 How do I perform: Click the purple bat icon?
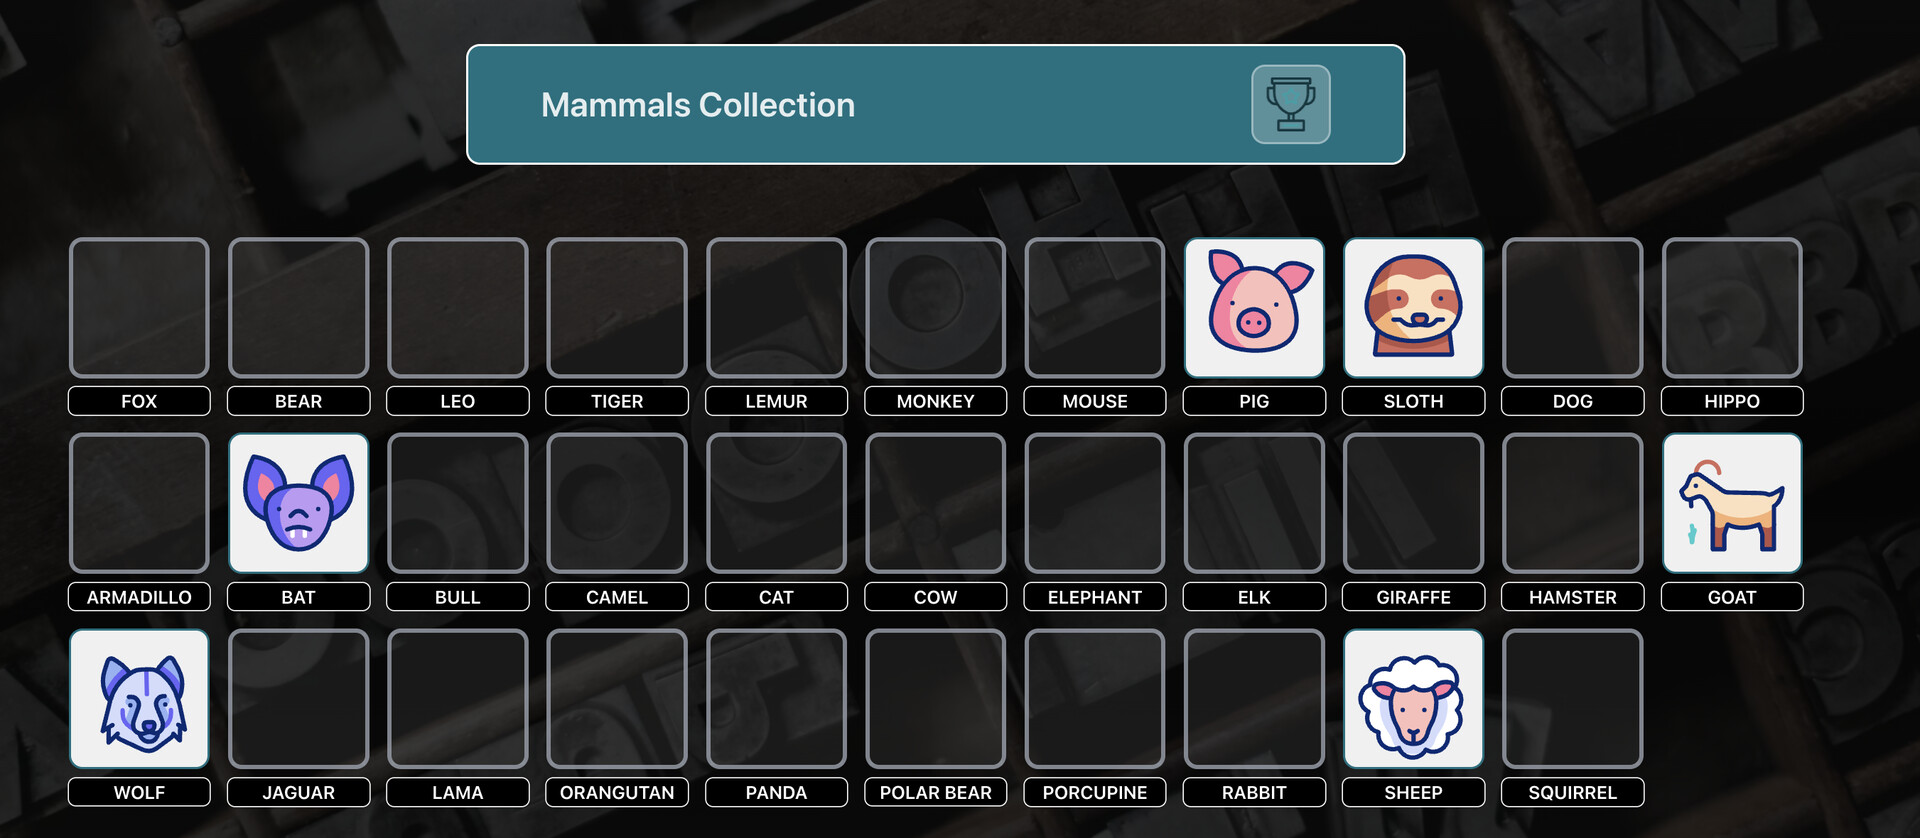click(x=298, y=503)
